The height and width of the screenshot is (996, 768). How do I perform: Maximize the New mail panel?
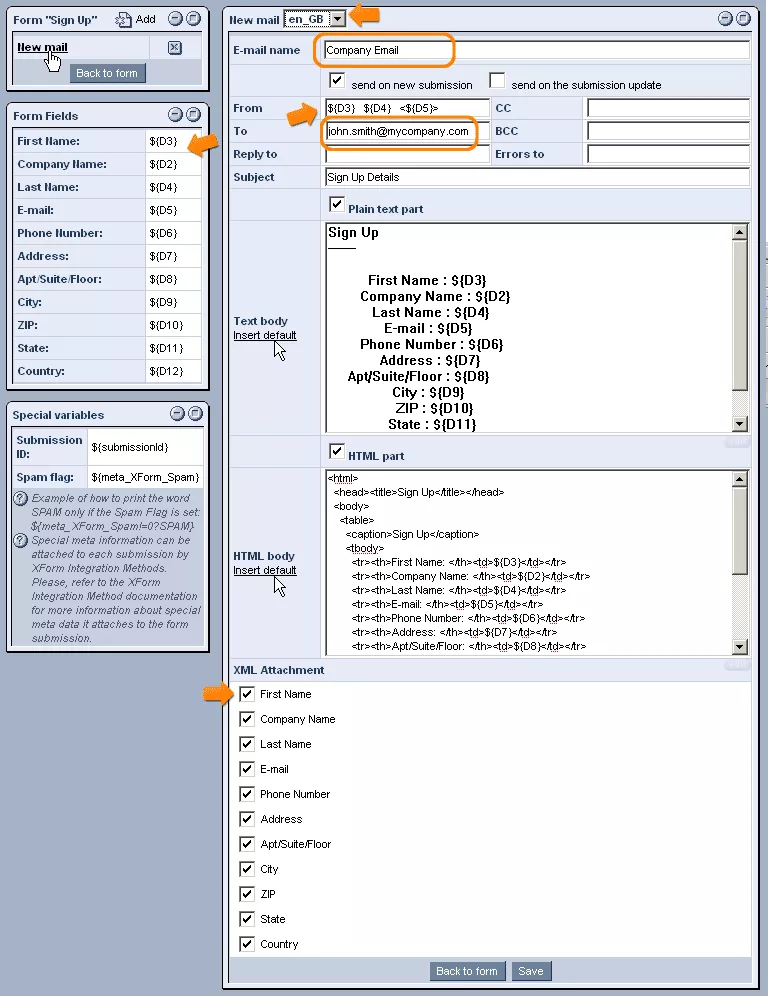[x=743, y=18]
